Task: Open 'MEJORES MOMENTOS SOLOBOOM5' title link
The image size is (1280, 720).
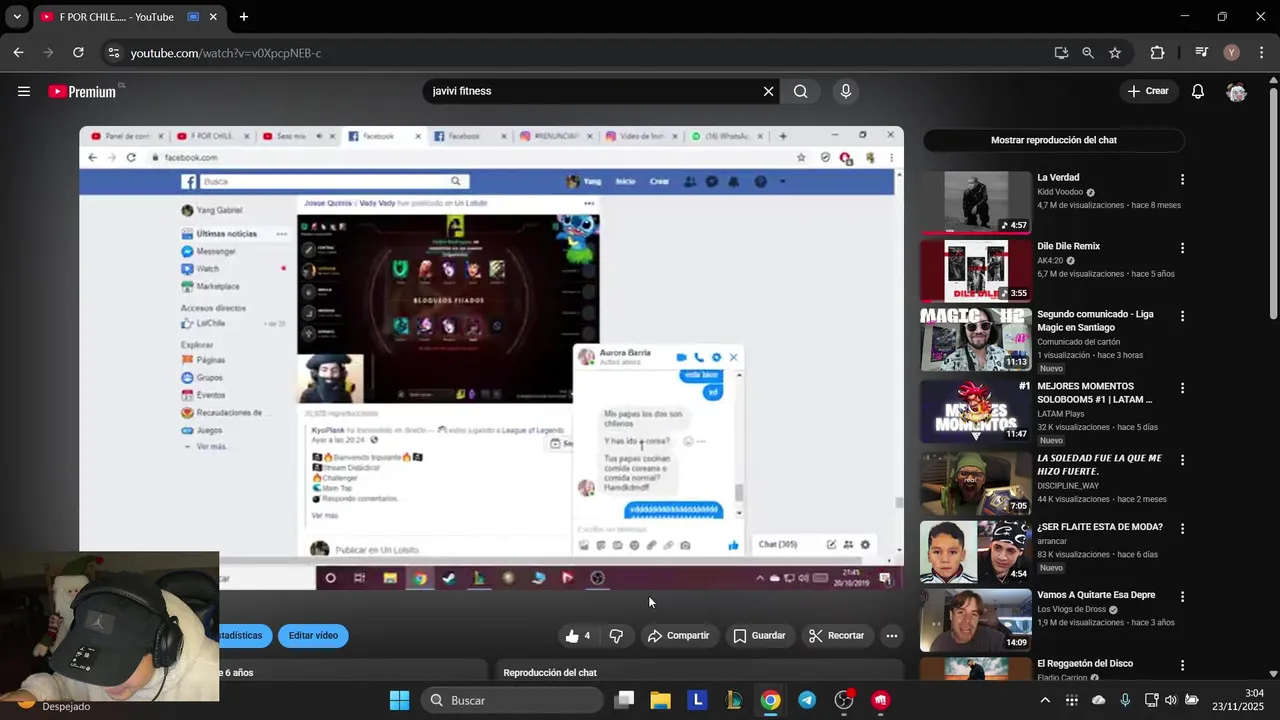Action: [x=1096, y=393]
